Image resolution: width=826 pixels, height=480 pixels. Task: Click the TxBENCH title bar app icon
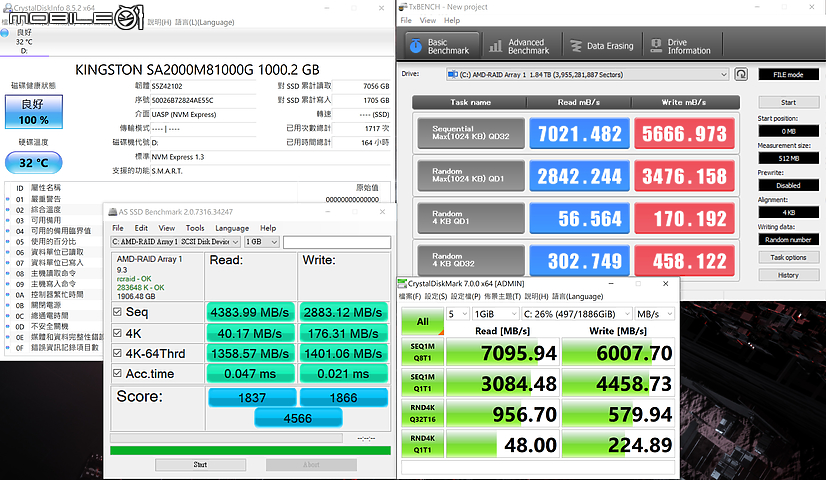(403, 7)
